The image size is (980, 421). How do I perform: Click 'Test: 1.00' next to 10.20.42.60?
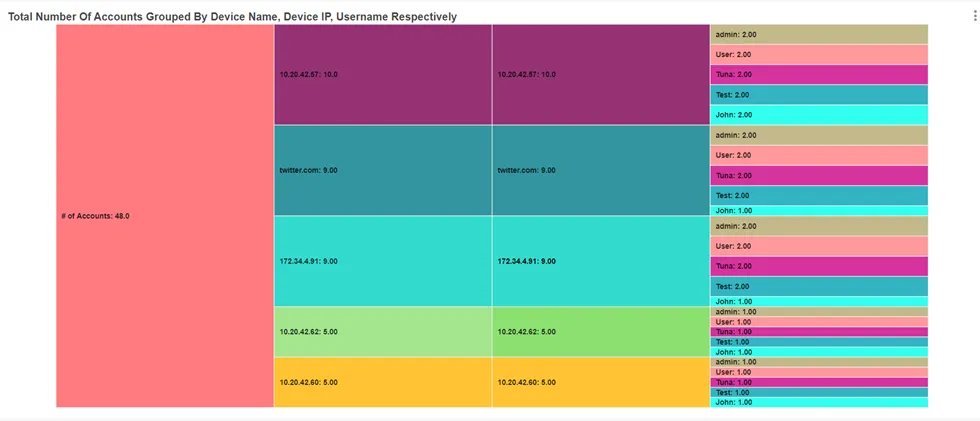(x=819, y=392)
